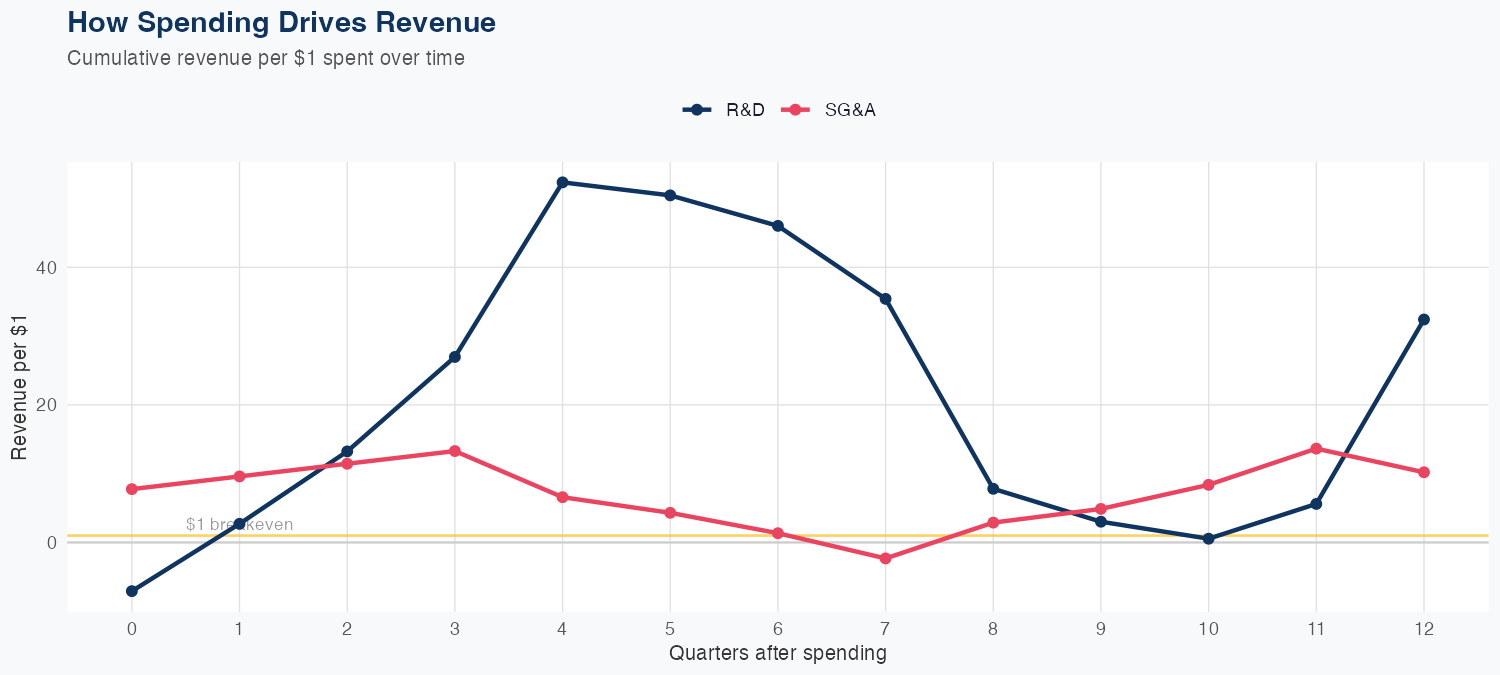Viewport: 1500px width, 675px height.
Task: Click the $1 breakeven label
Action: point(239,524)
